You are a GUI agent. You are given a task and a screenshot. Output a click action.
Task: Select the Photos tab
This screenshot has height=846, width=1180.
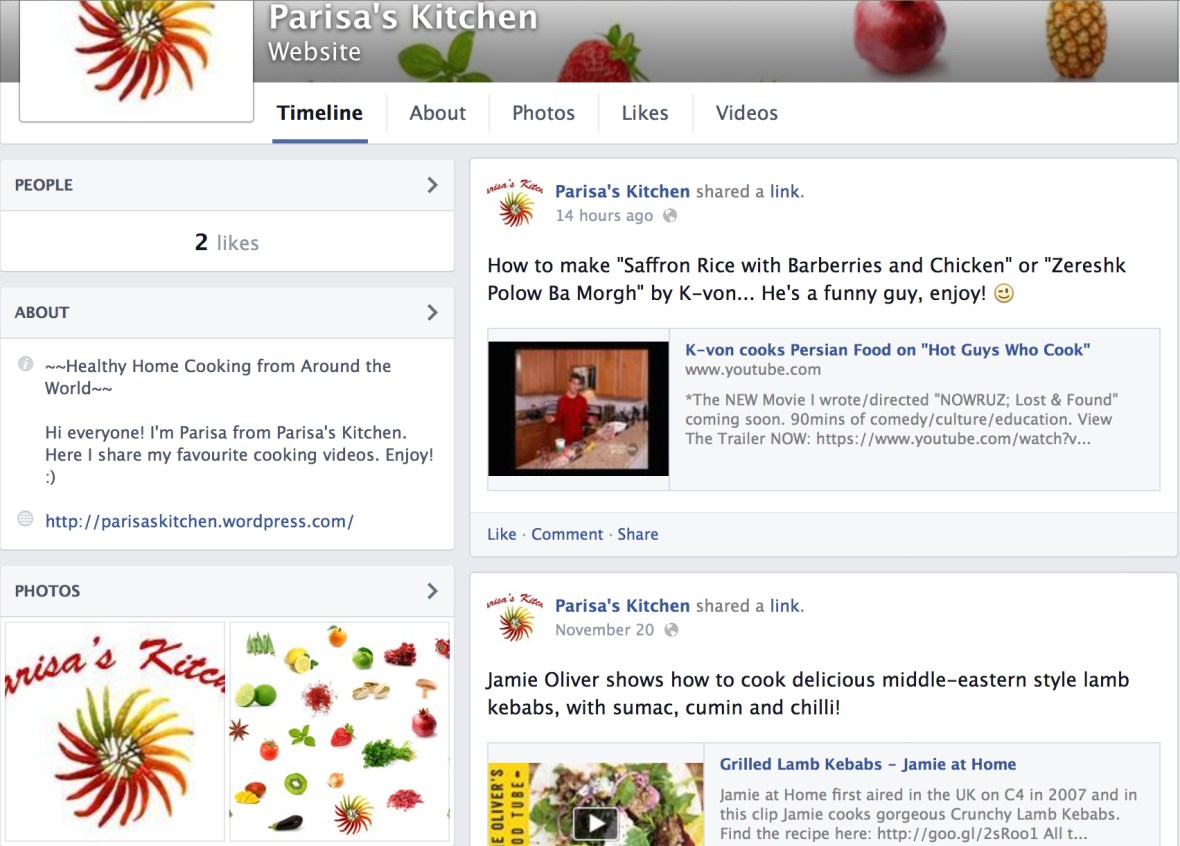(543, 113)
